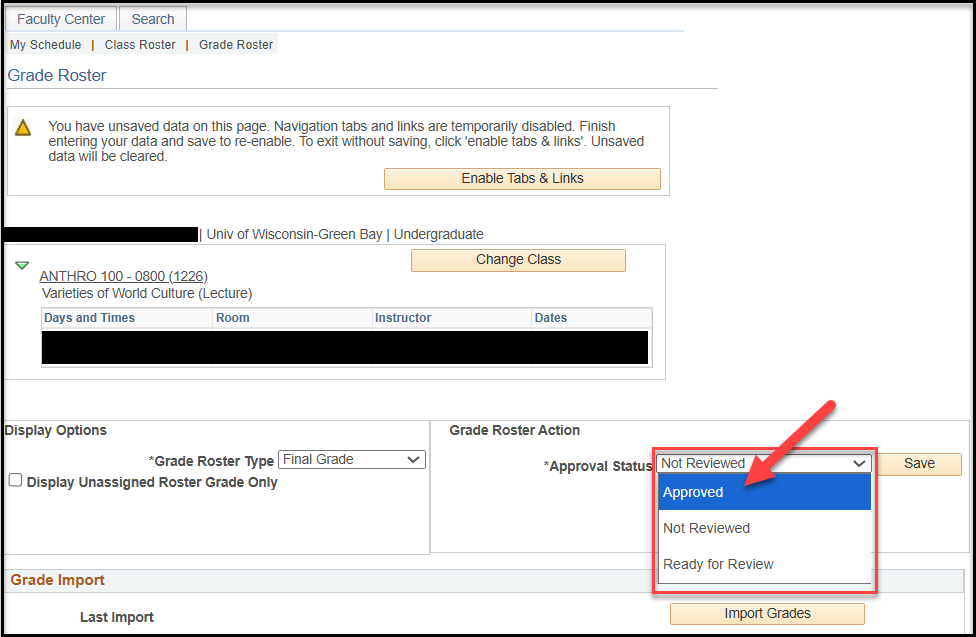Open the Grade Roster Type dropdown
The width and height of the screenshot is (976, 637).
(352, 460)
